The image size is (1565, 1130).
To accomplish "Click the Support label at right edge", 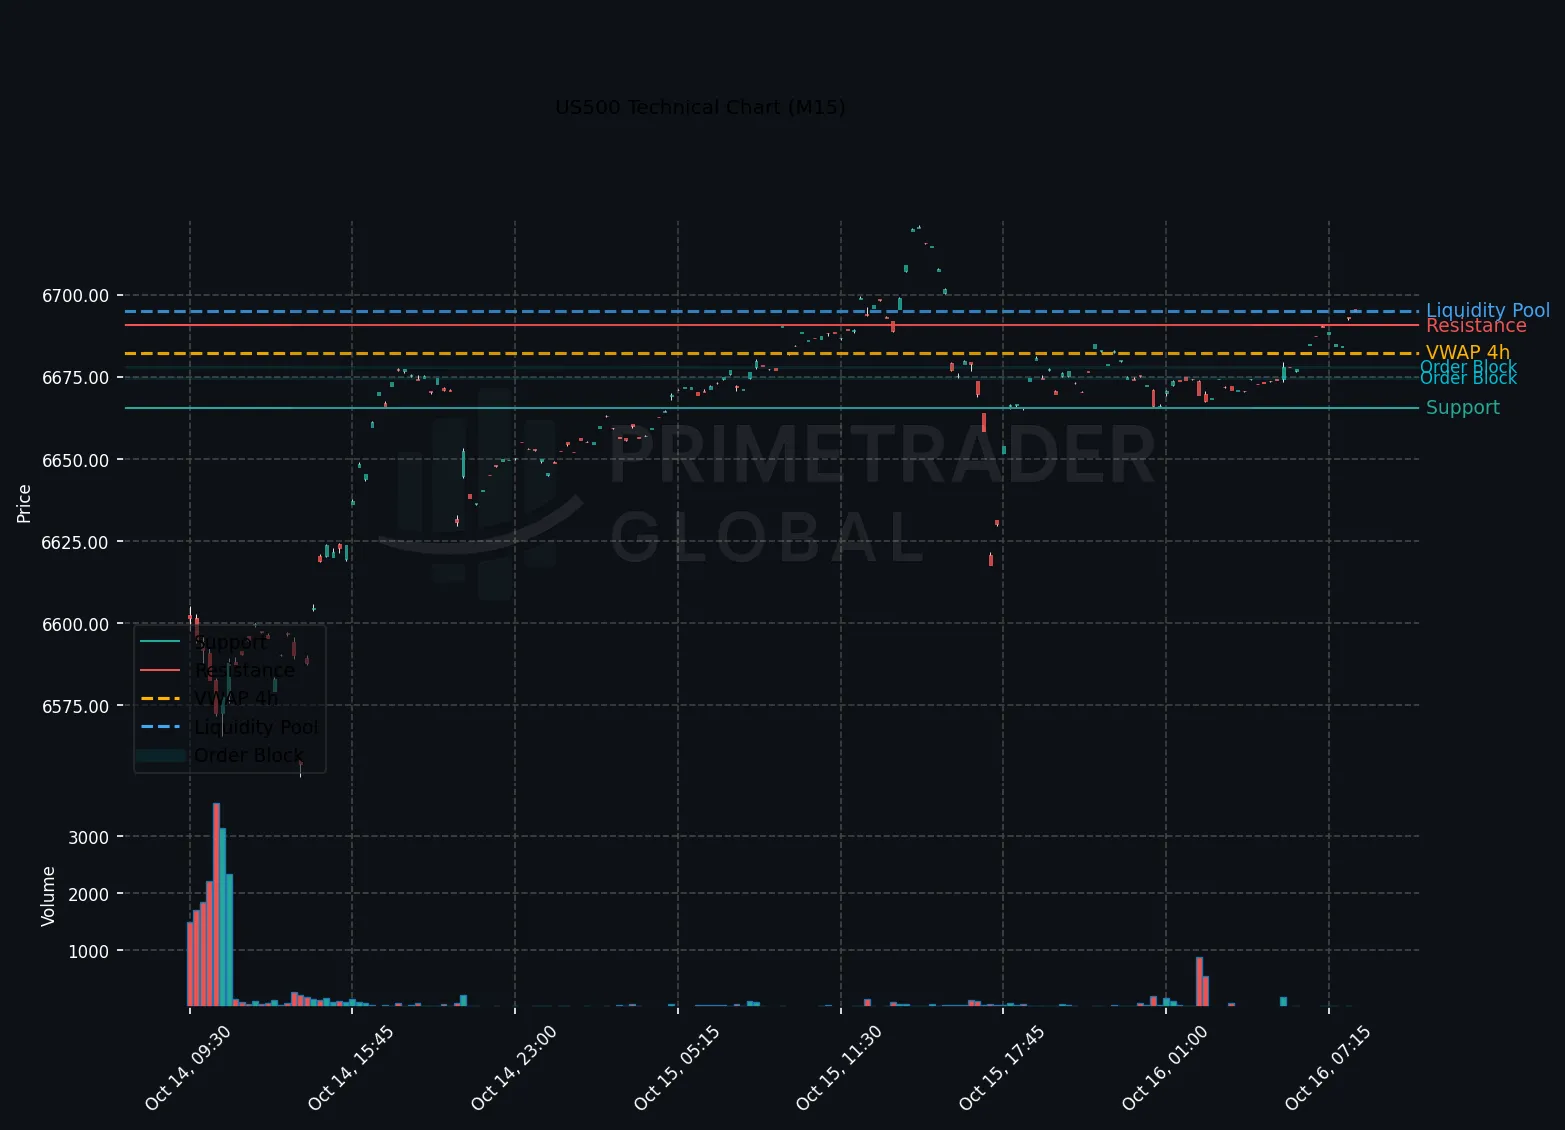I will pos(1463,408).
